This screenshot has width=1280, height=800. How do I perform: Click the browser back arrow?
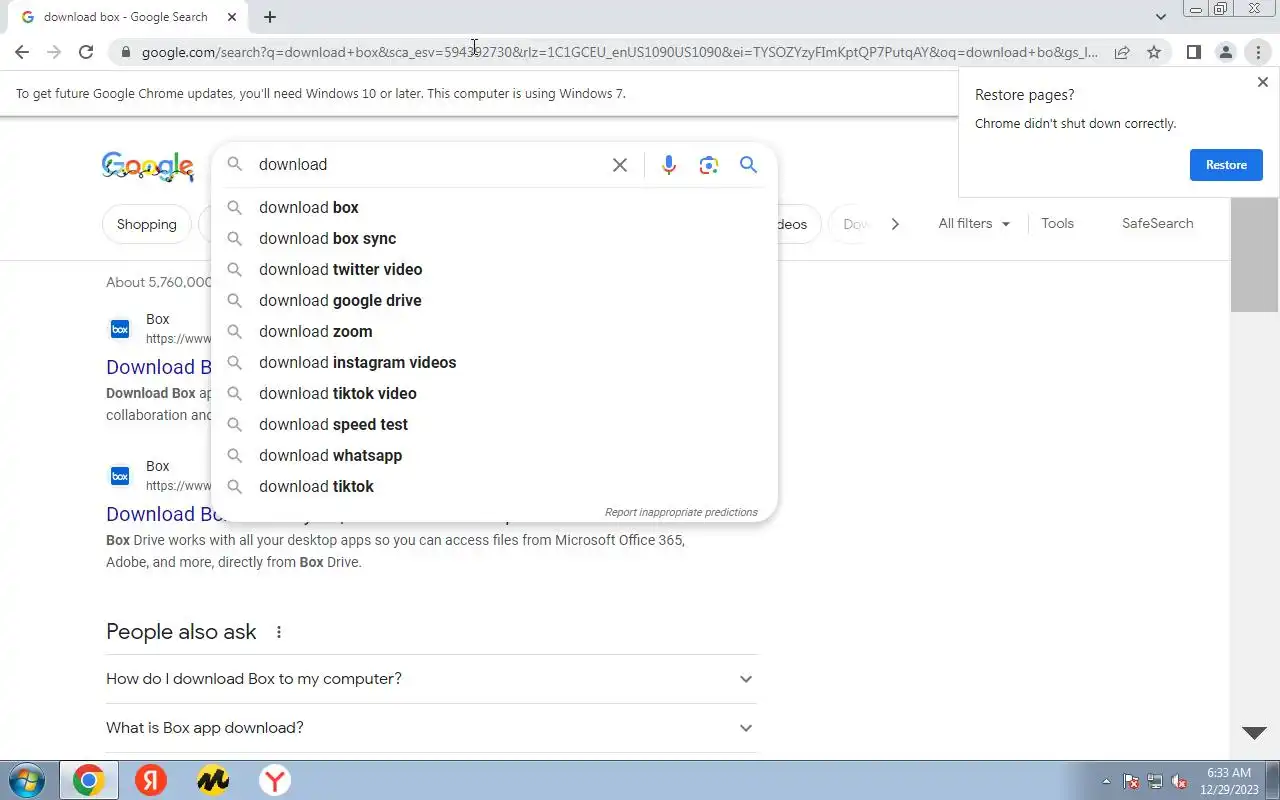[x=22, y=52]
